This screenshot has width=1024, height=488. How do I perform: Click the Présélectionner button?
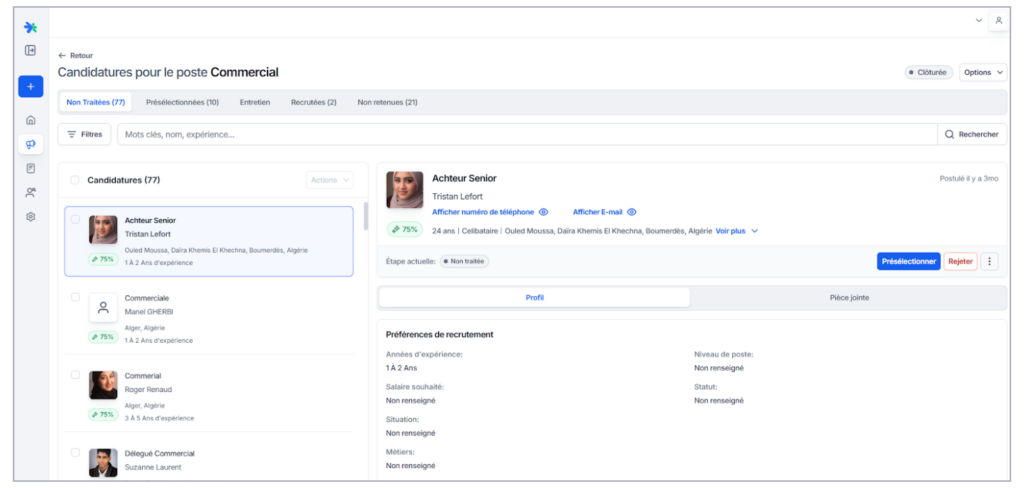click(x=908, y=261)
